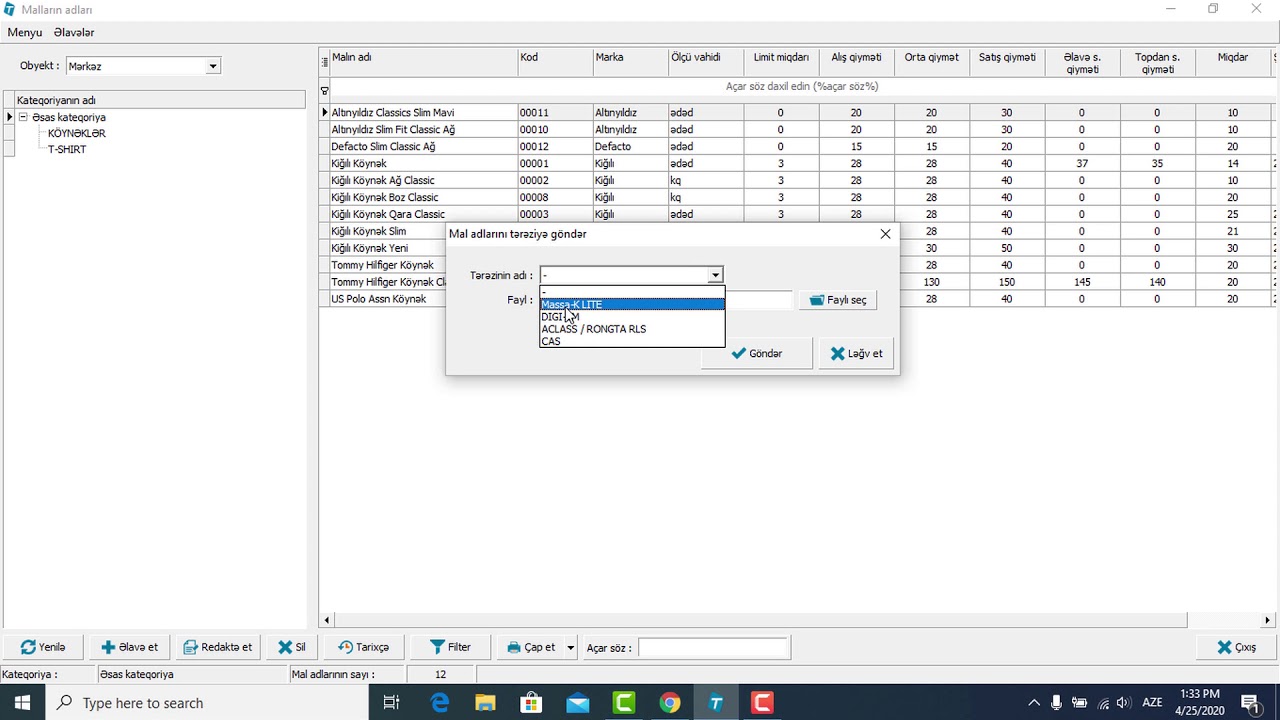Open the red C recorder on taskbar
Image resolution: width=1280 pixels, height=720 pixels.
tap(762, 703)
